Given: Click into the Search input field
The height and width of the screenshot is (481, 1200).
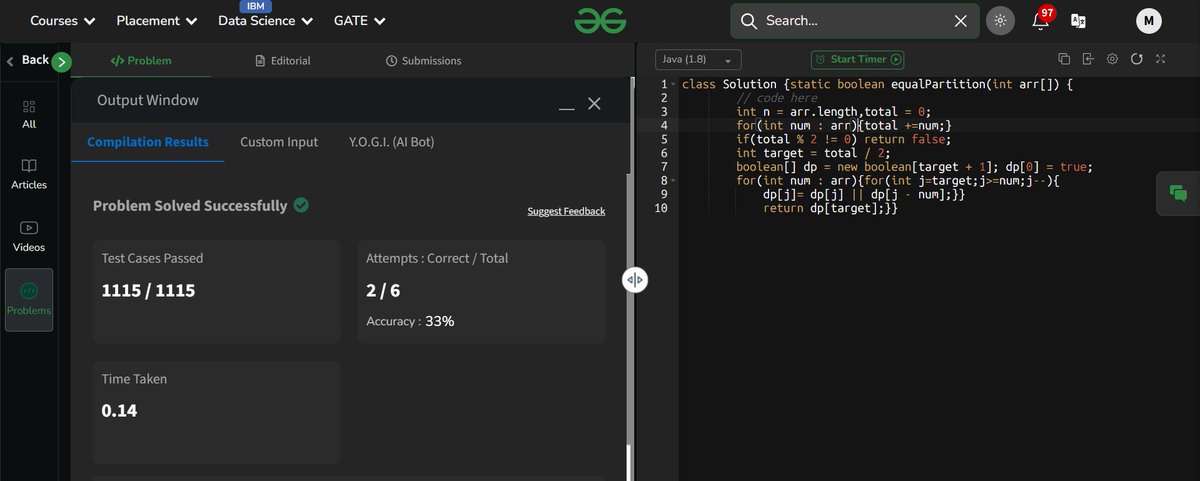Looking at the screenshot, I should (x=855, y=20).
